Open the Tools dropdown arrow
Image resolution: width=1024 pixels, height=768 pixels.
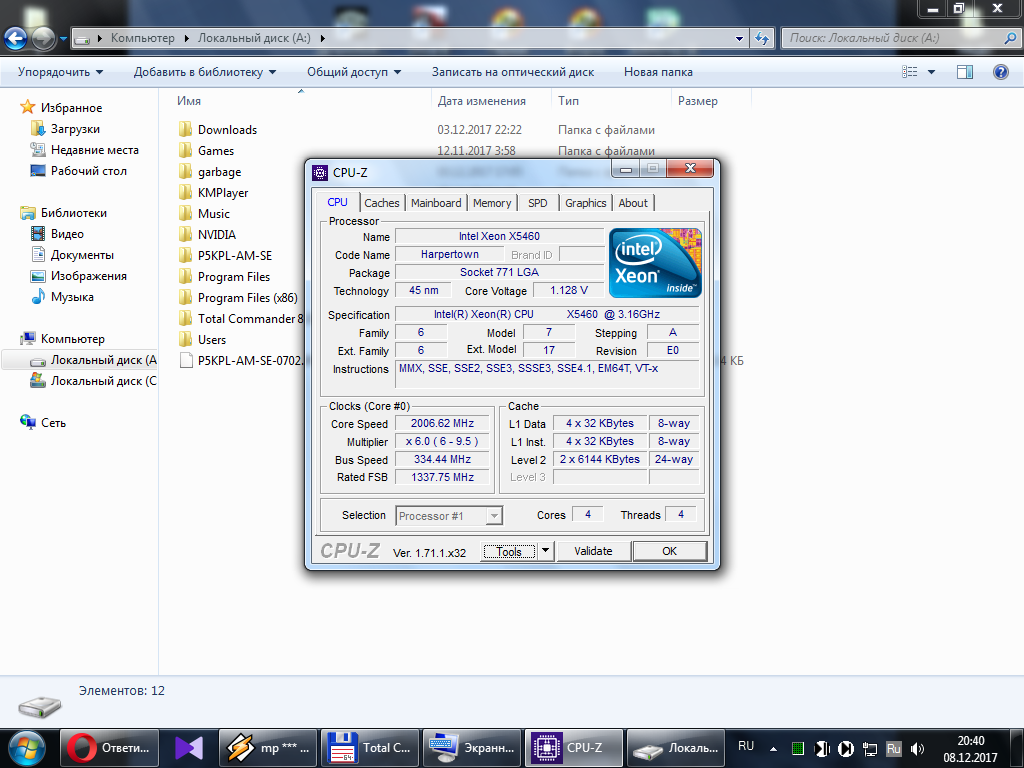coord(545,551)
